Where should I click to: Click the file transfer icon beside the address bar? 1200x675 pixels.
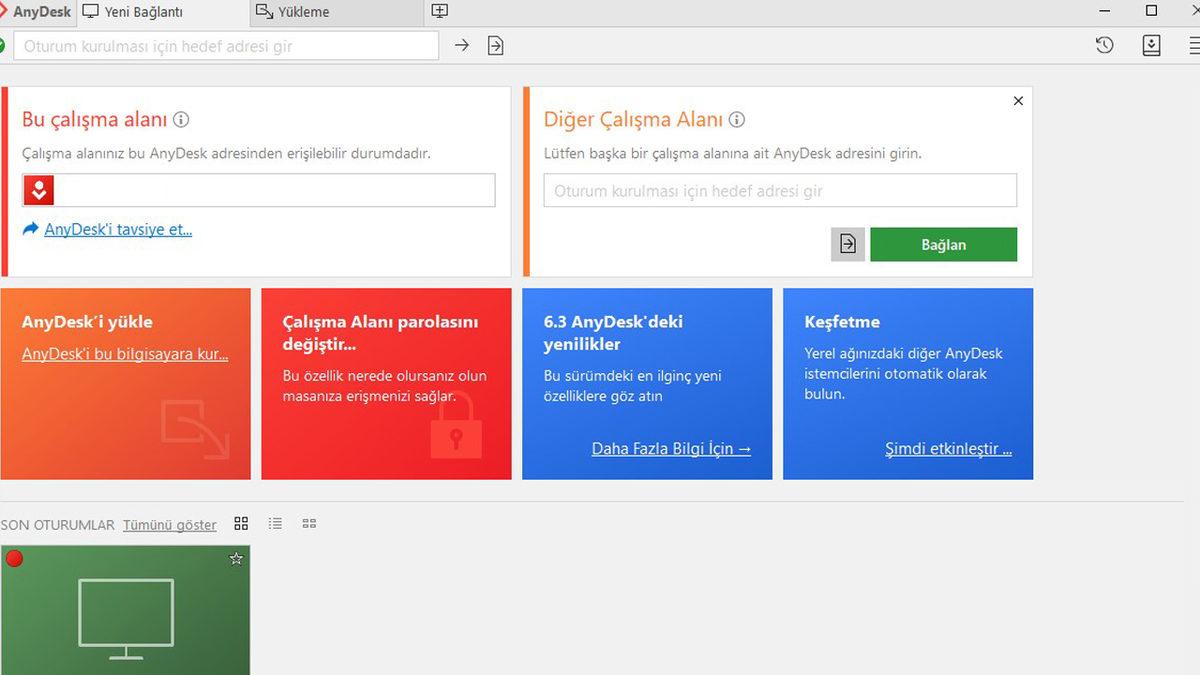click(495, 45)
